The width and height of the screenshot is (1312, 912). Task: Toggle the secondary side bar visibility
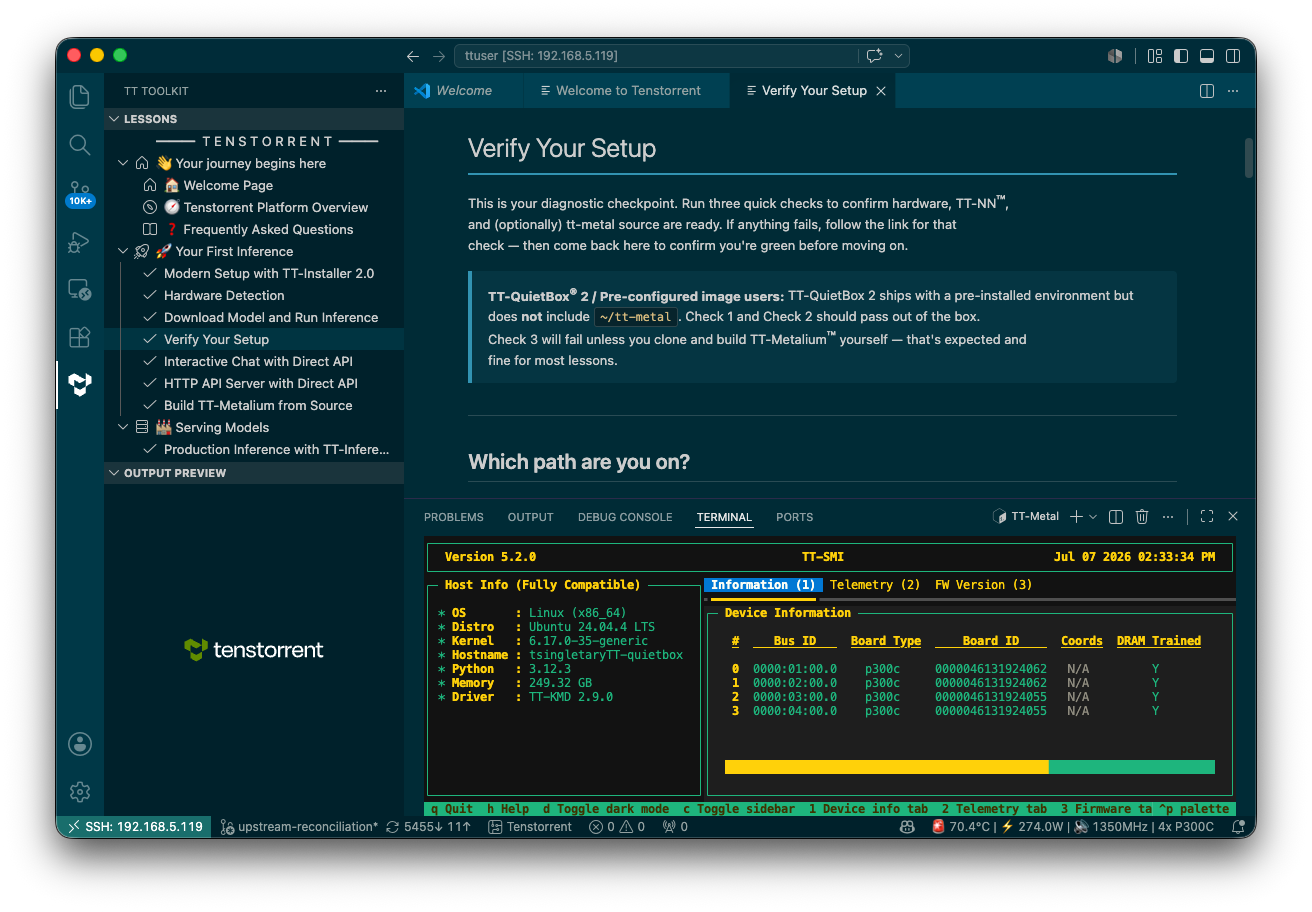(1233, 56)
